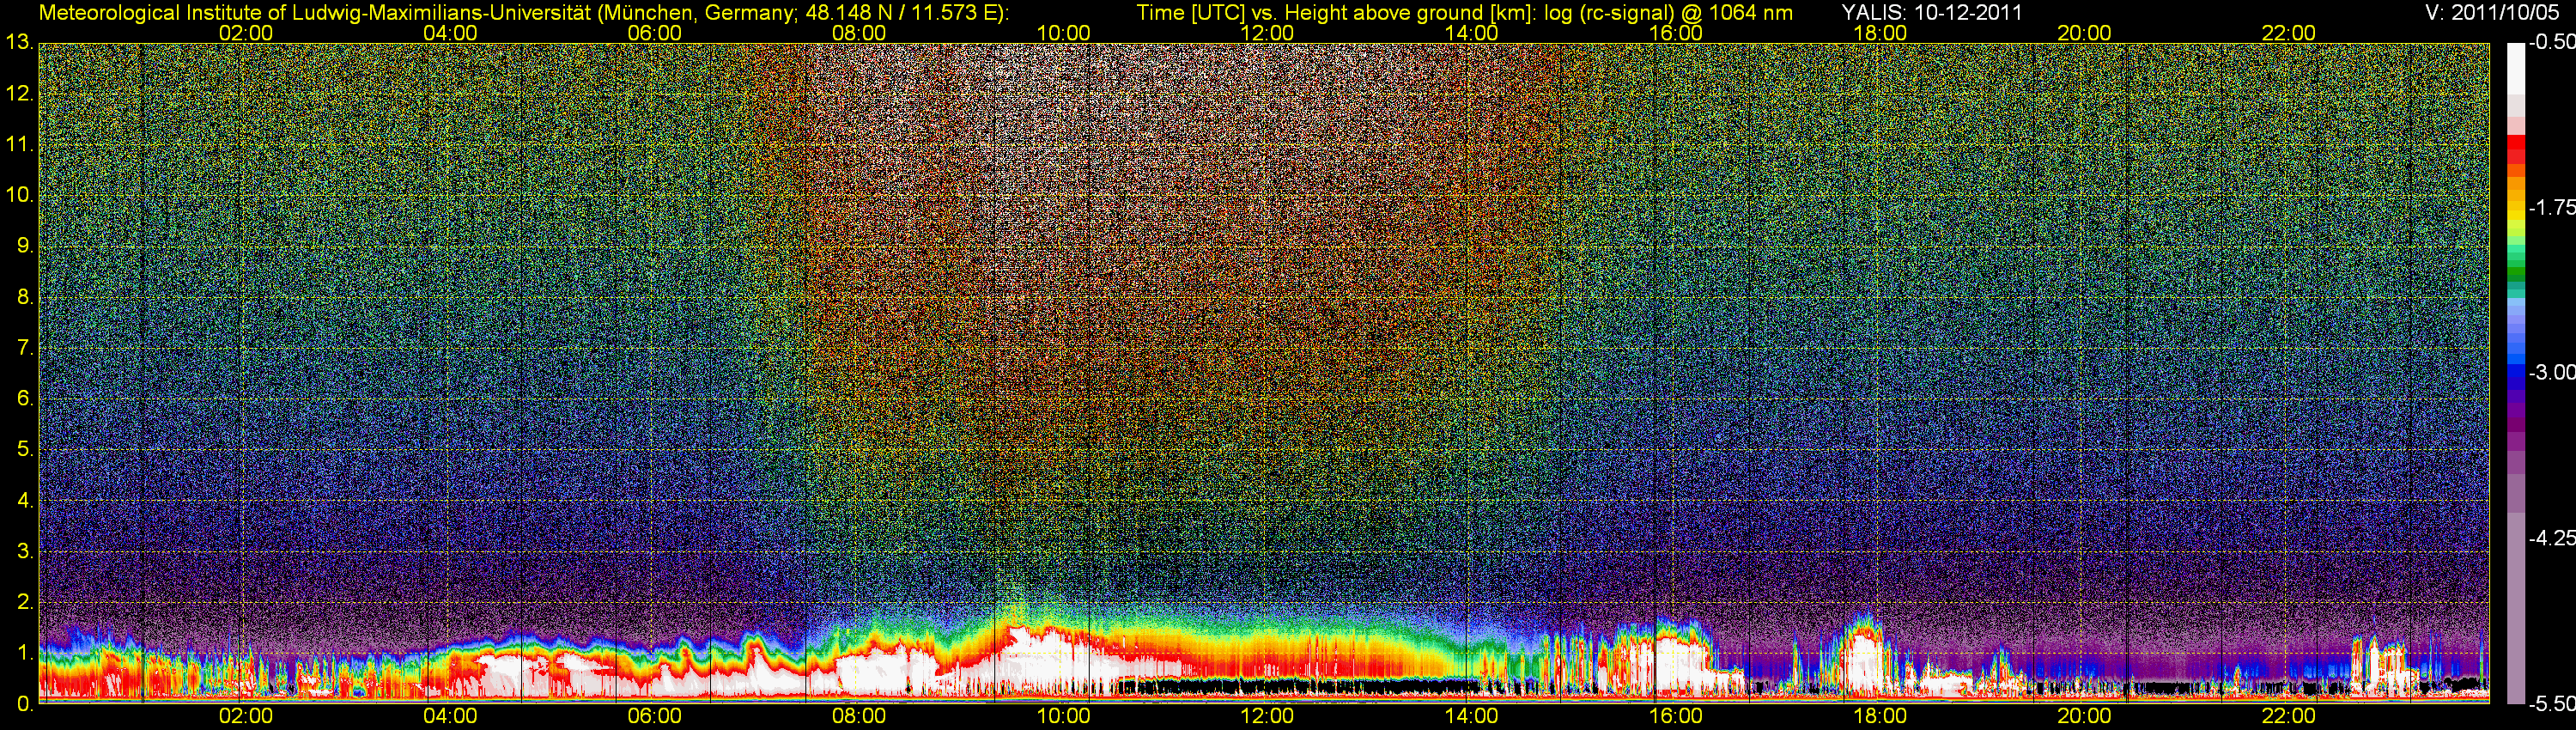
Task: Click the 02:00 label on the top time axis
Action: coord(246,33)
